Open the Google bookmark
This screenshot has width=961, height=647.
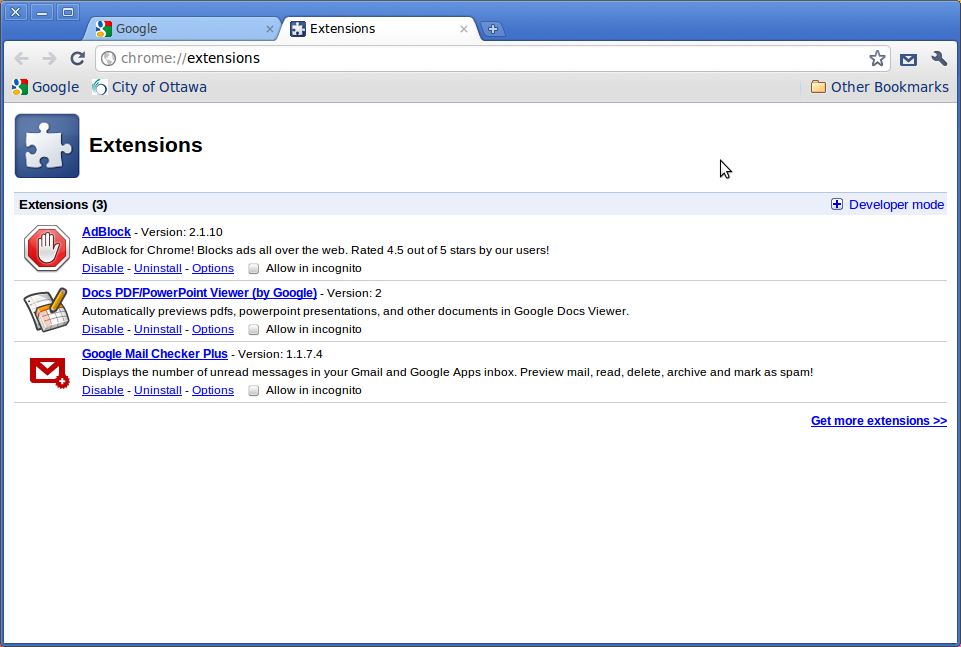pyautogui.click(x=46, y=87)
